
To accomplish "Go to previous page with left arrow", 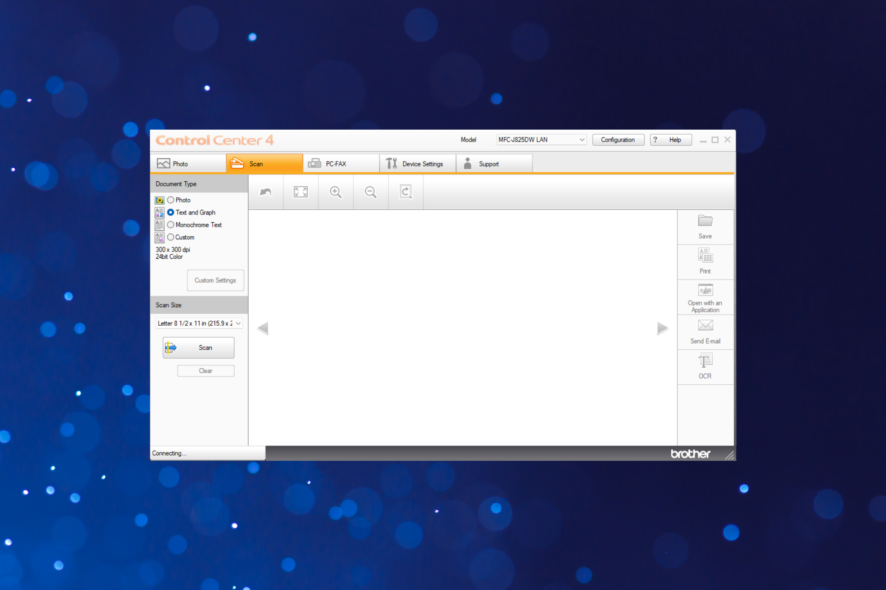I will click(x=263, y=328).
